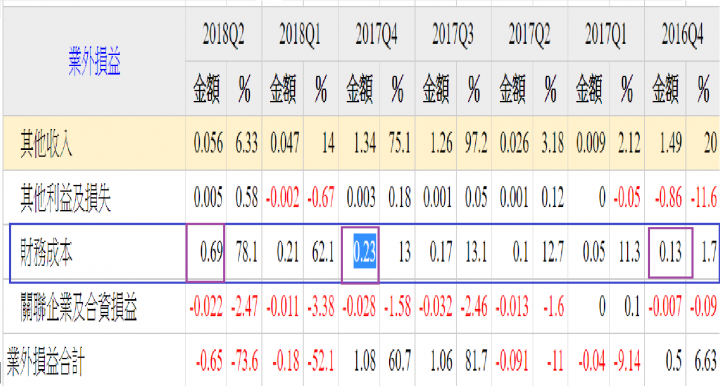Click the 其他收入 row label

46,143
